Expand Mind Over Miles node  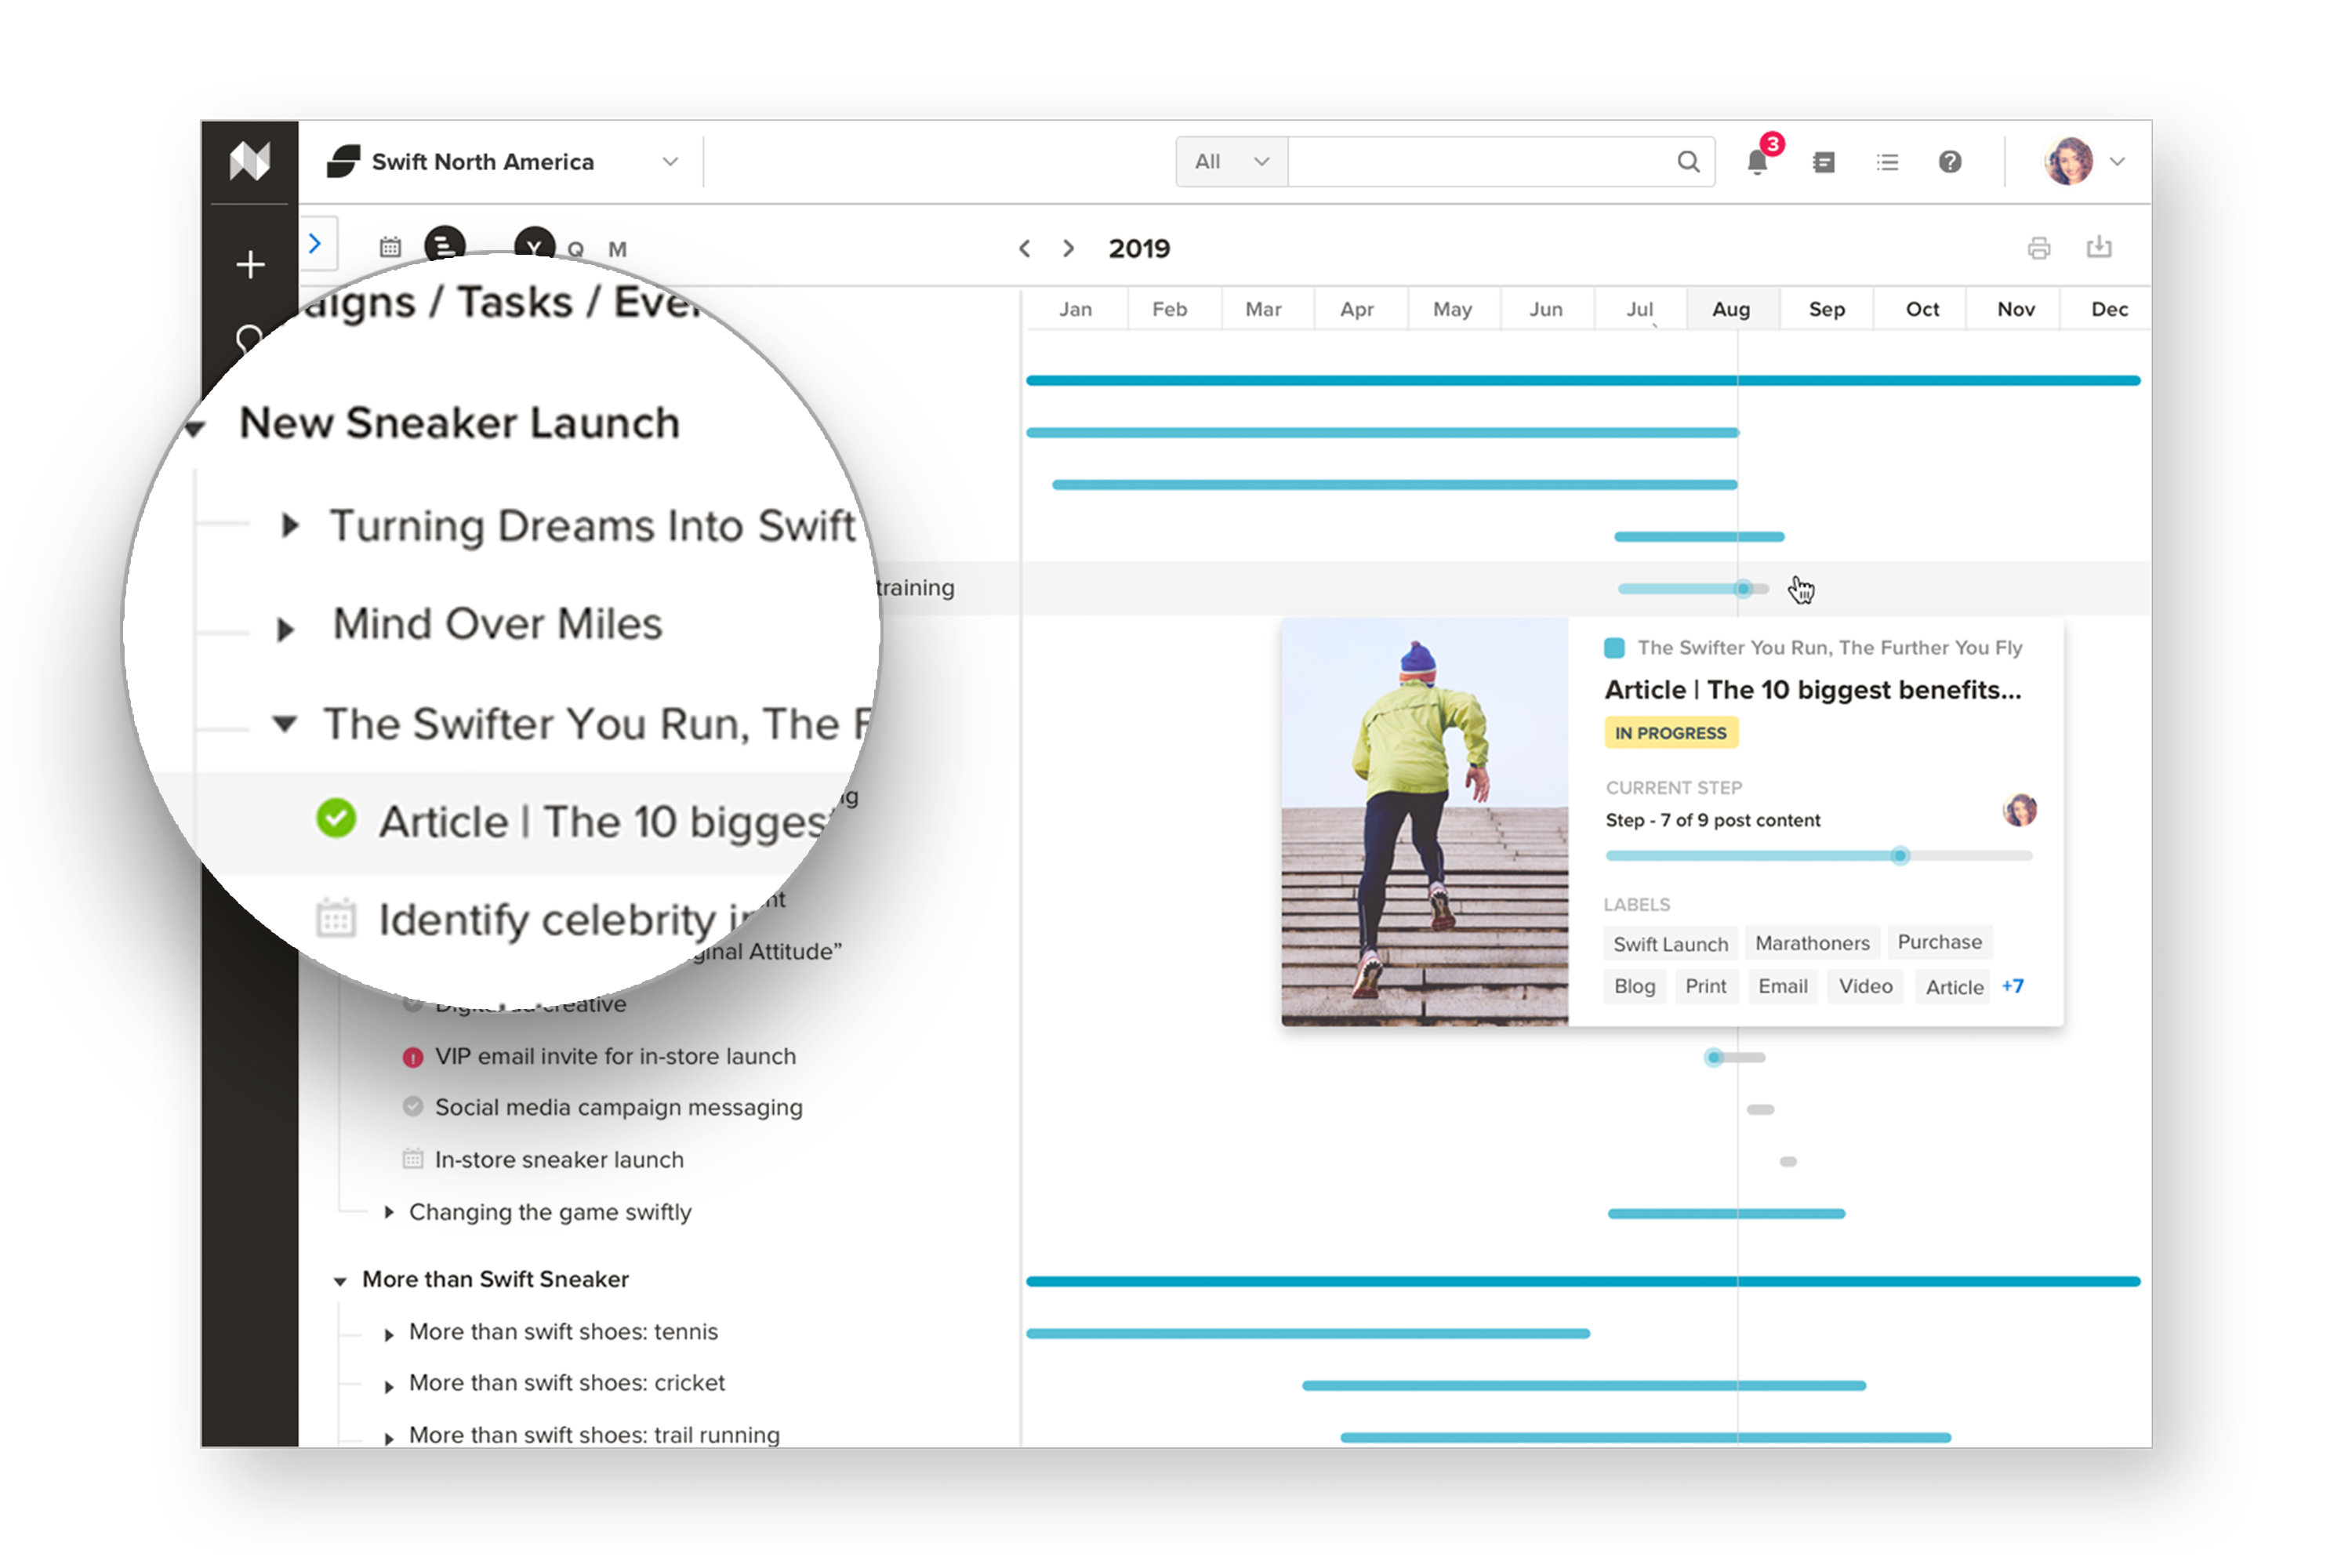286,629
